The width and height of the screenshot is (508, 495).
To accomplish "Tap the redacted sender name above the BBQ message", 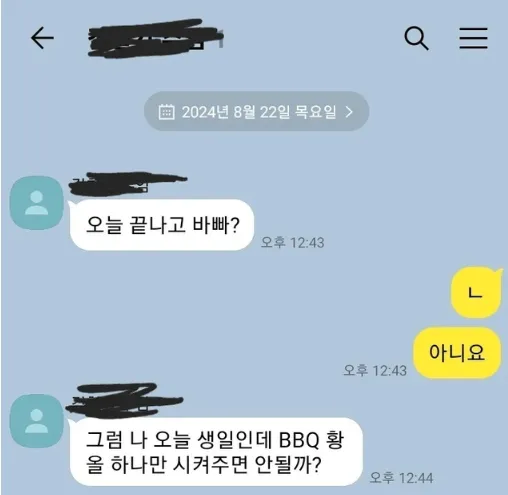I will [124, 400].
